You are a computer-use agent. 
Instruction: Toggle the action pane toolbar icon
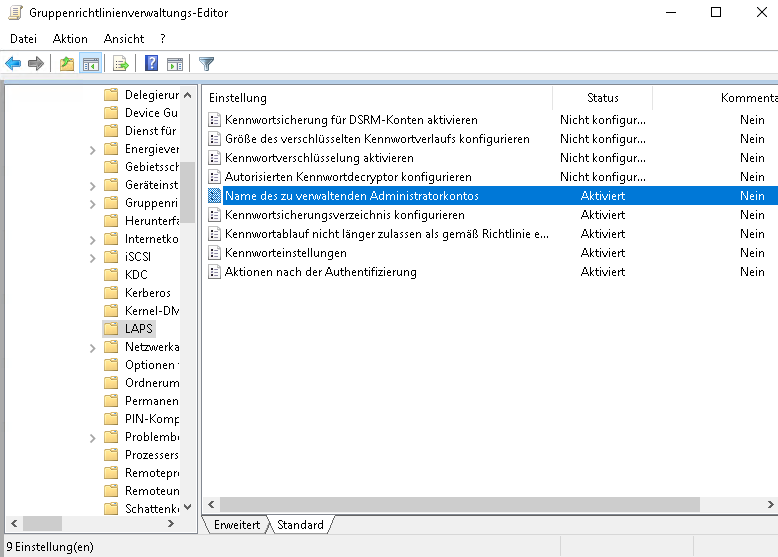click(175, 64)
